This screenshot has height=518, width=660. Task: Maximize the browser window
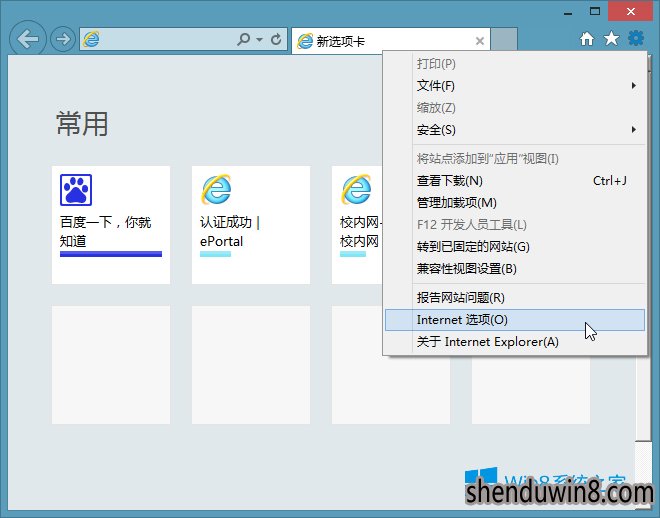pyautogui.click(x=595, y=12)
